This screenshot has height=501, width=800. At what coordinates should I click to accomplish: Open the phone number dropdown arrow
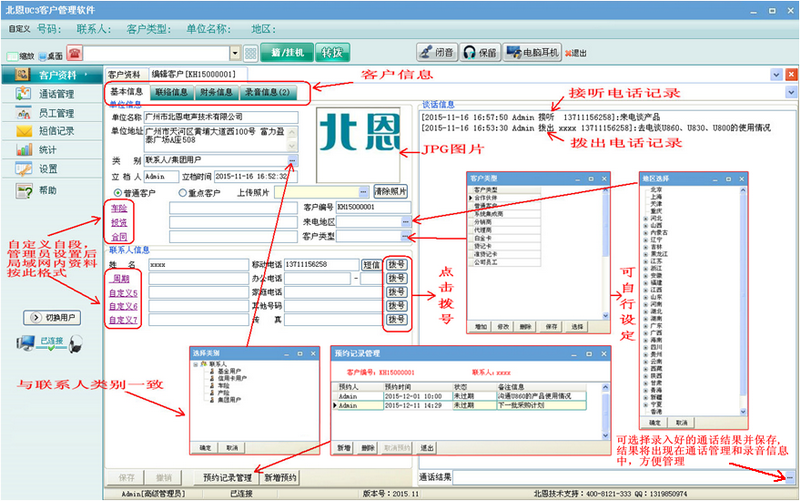click(235, 53)
